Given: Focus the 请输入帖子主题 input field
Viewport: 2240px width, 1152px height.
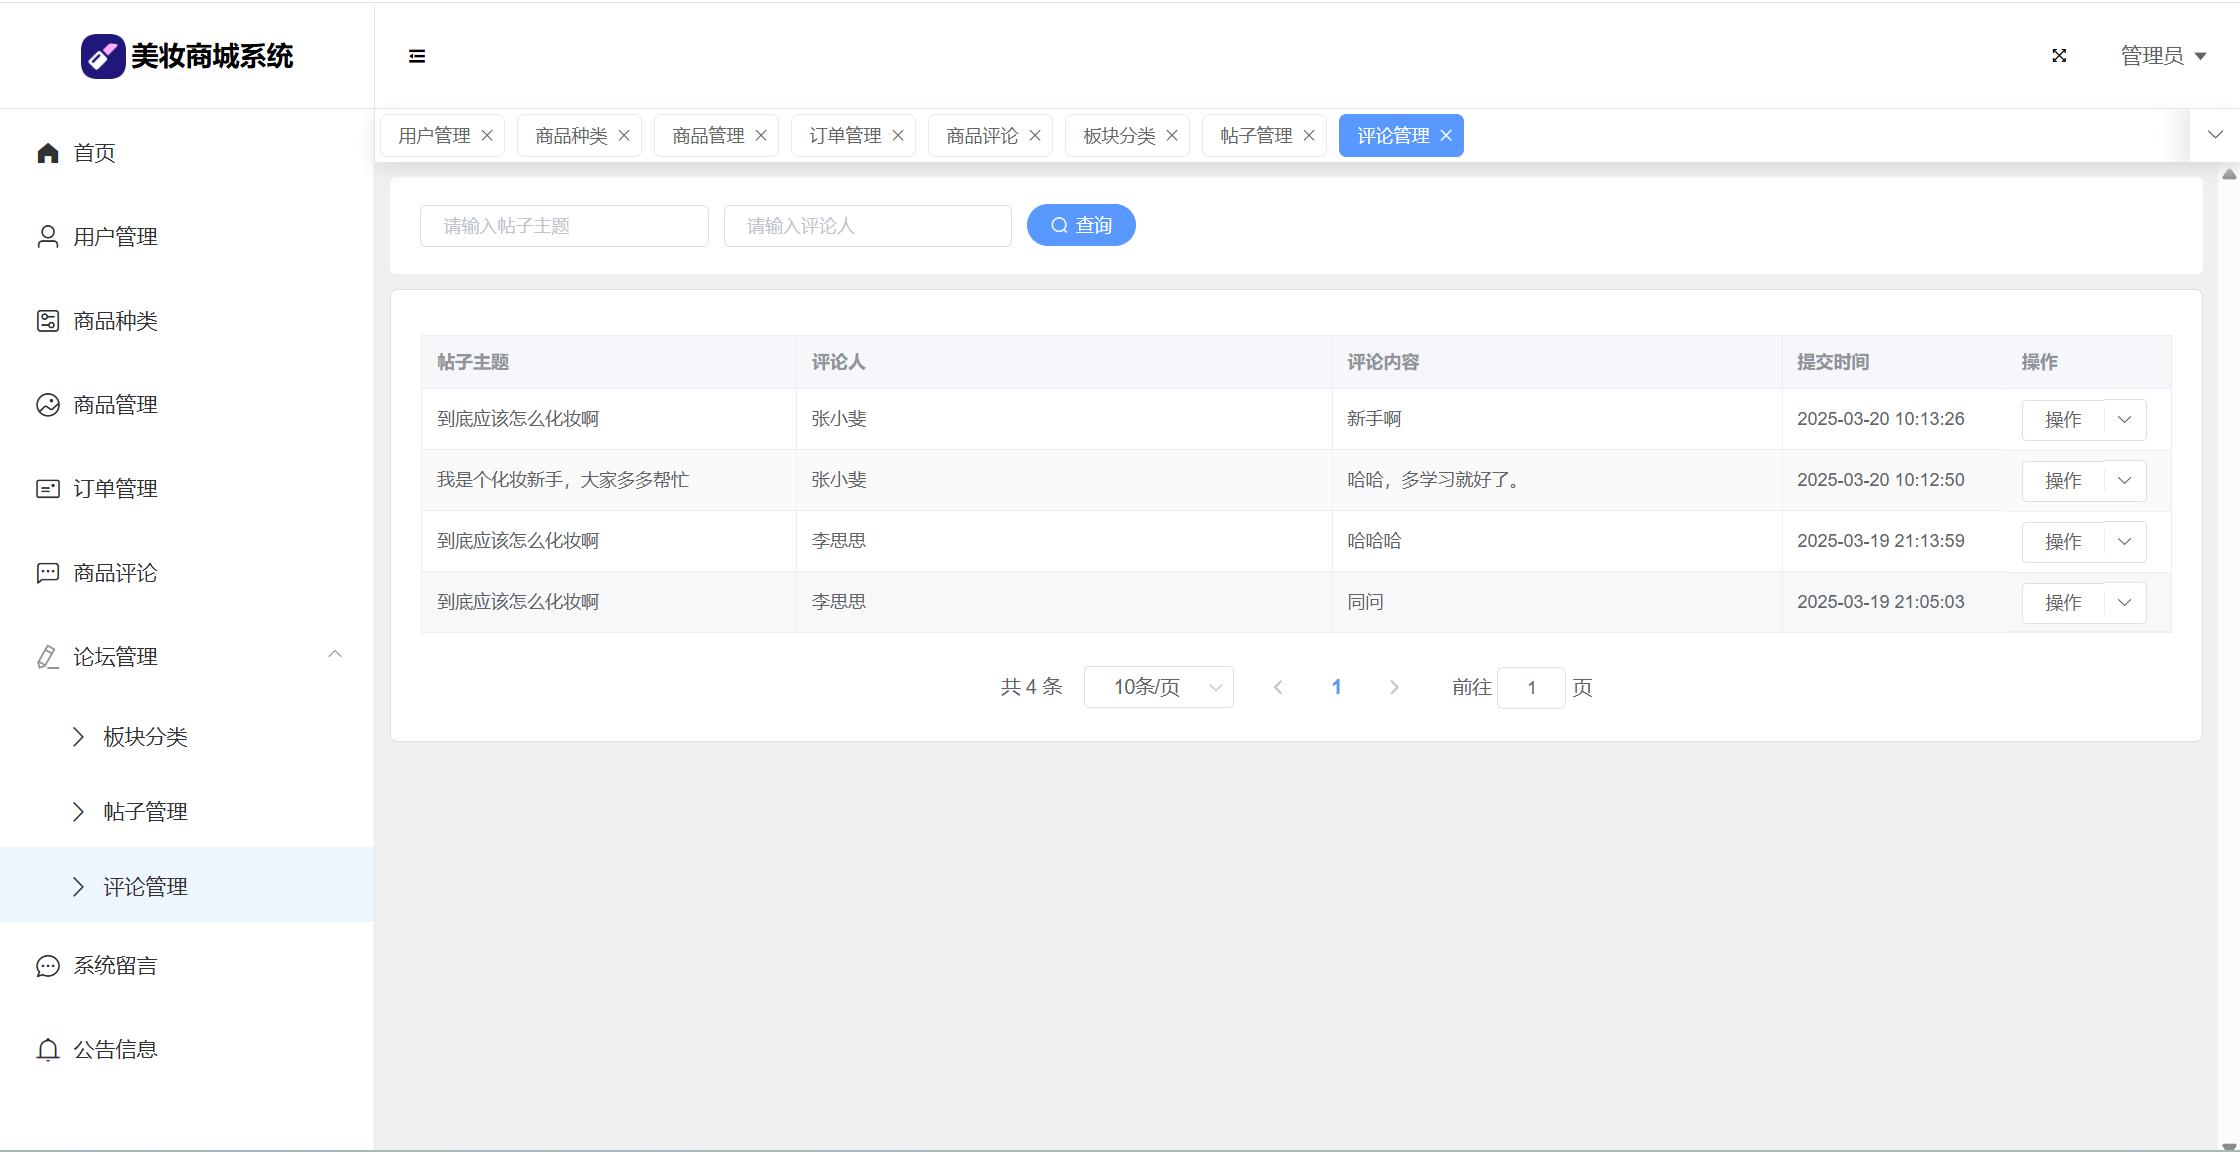Looking at the screenshot, I should [564, 226].
